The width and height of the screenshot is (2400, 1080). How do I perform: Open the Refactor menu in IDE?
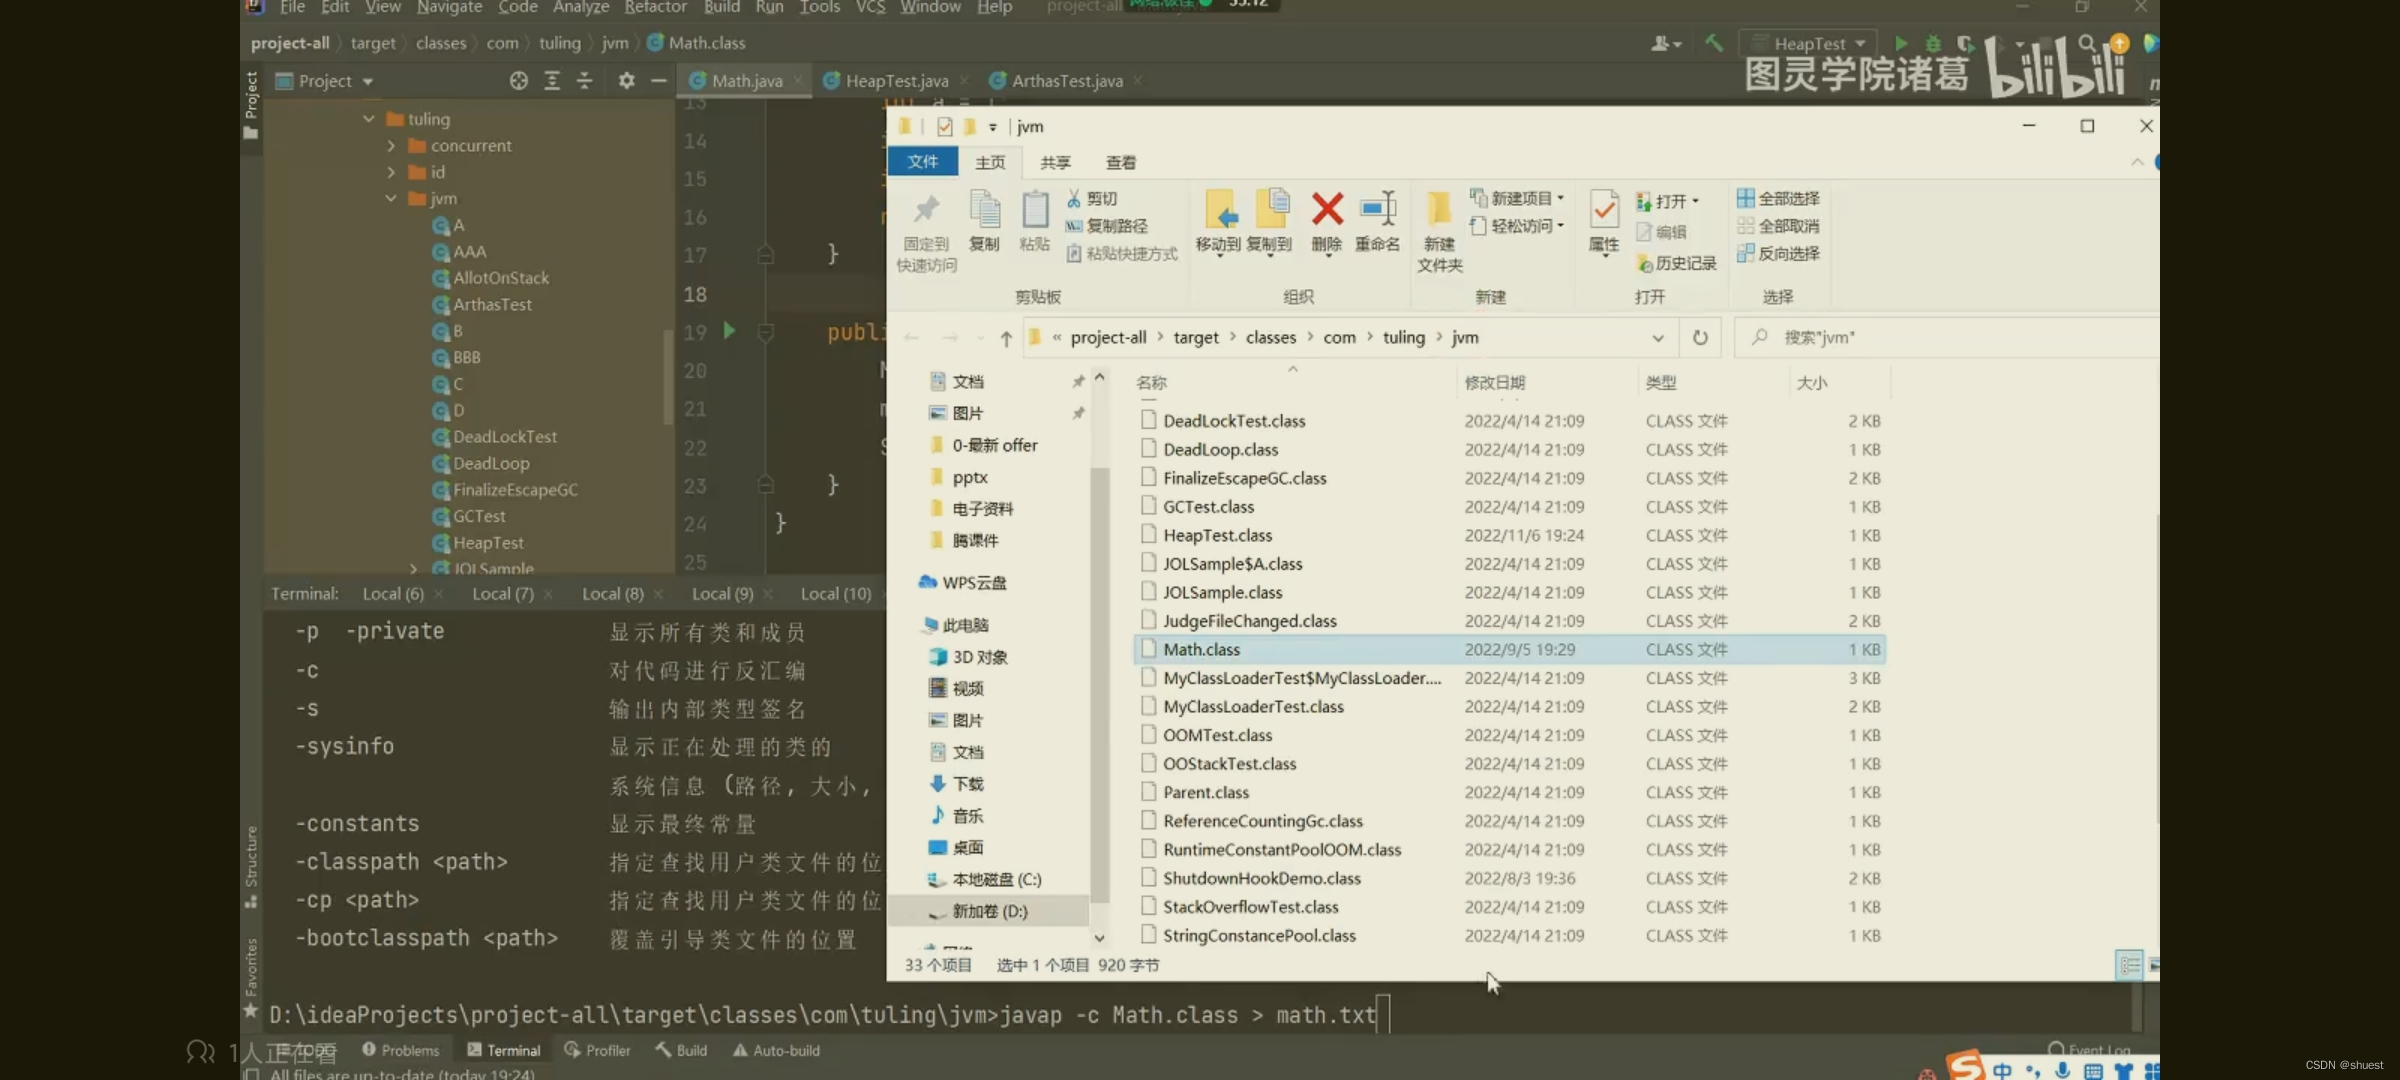pos(655,7)
